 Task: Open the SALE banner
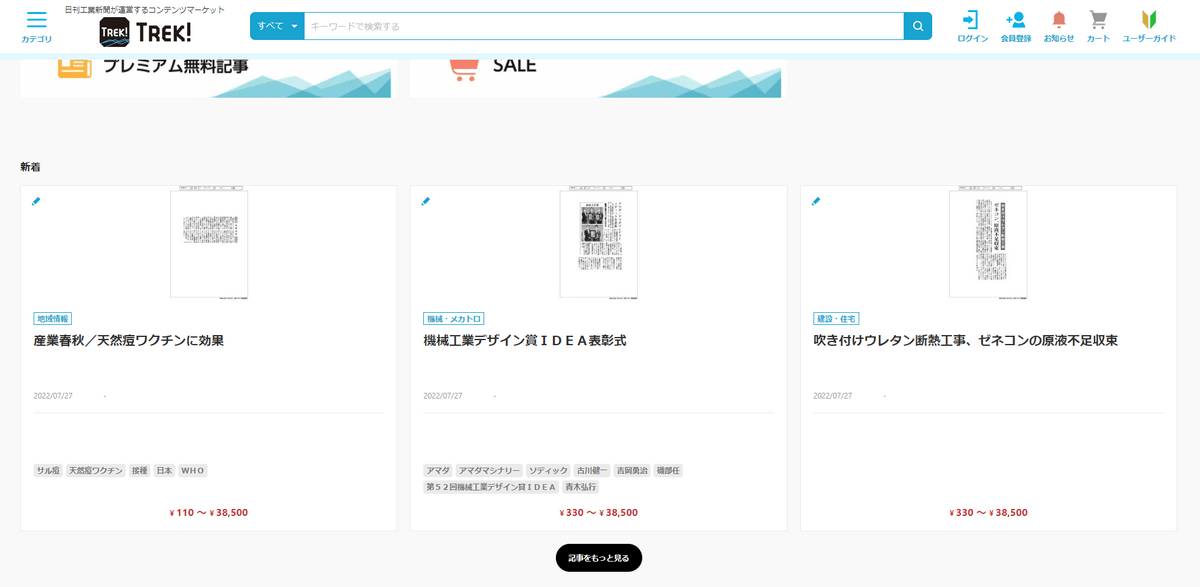598,78
